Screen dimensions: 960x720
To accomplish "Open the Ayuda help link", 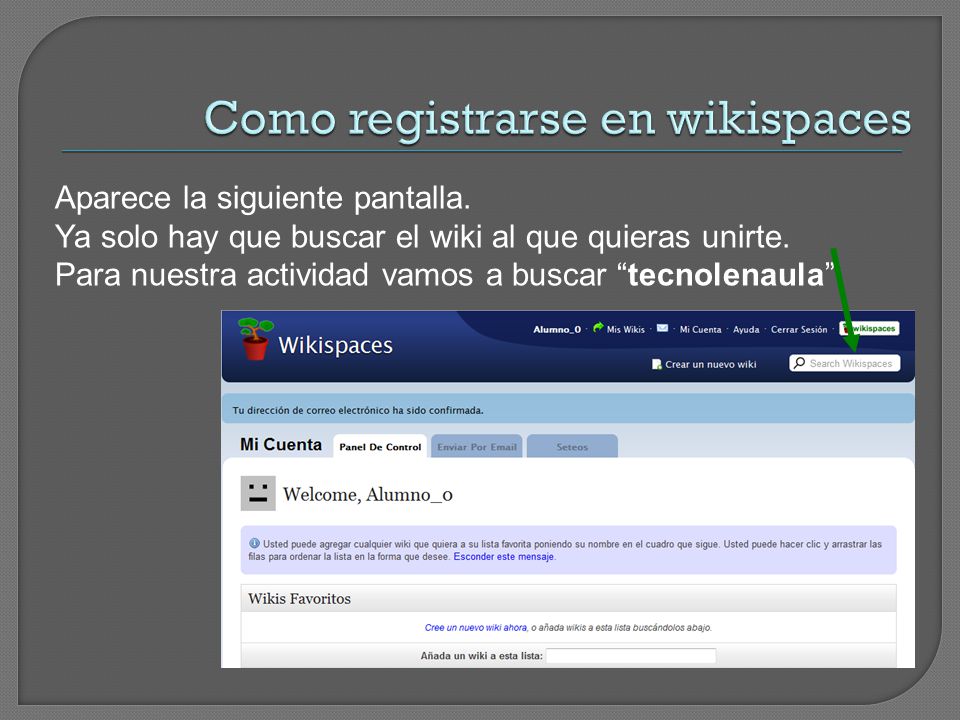I will (746, 329).
